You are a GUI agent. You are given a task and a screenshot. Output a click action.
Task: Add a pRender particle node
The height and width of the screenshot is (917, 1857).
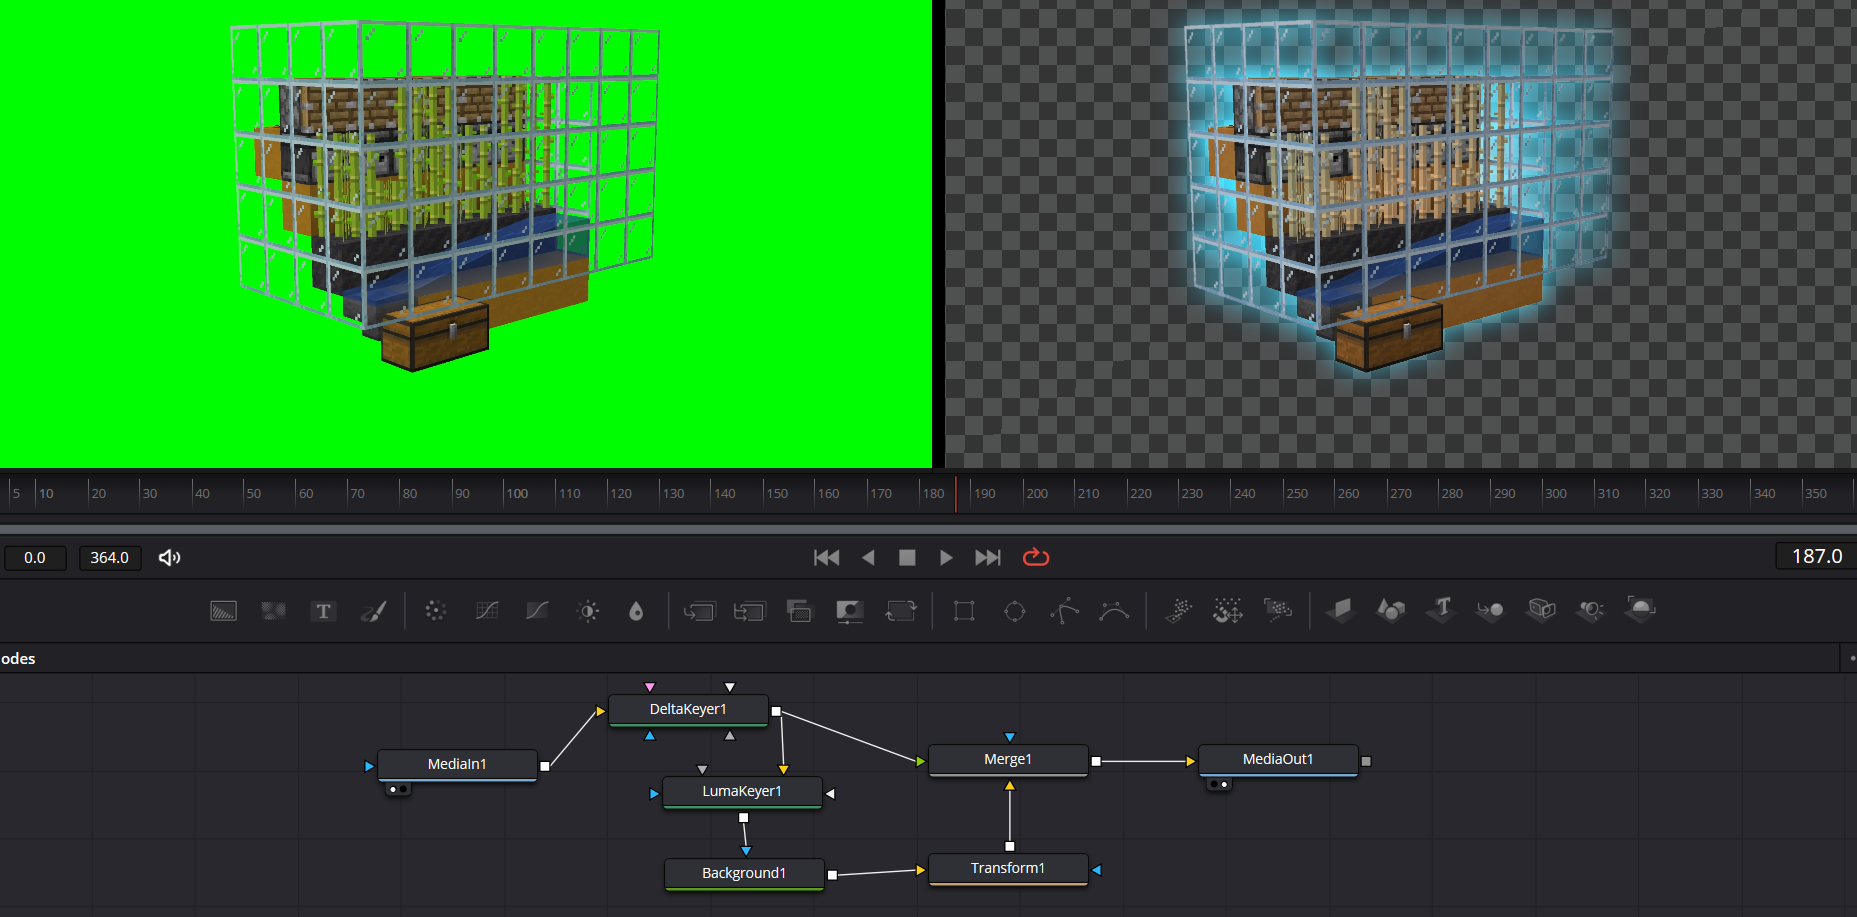pyautogui.click(x=1278, y=609)
